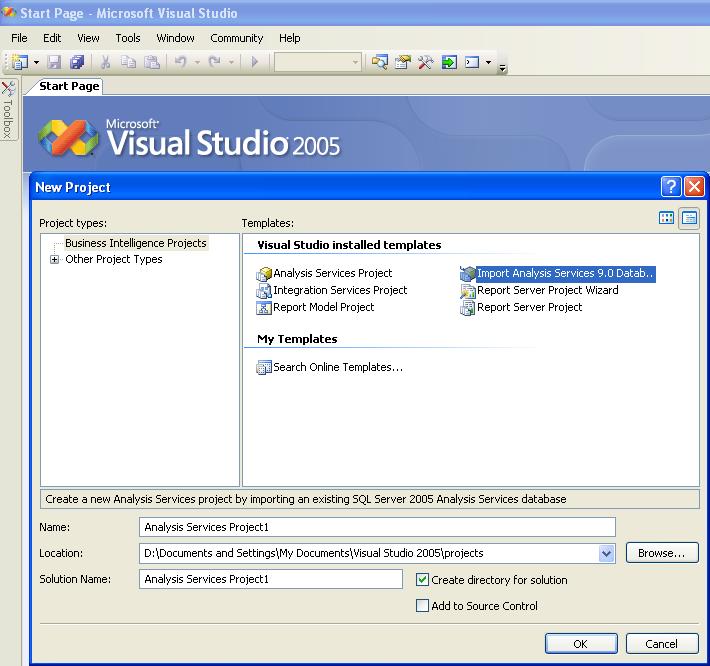The image size is (710, 666).
Task: Expand Other Project Types node
Action: (x=54, y=259)
